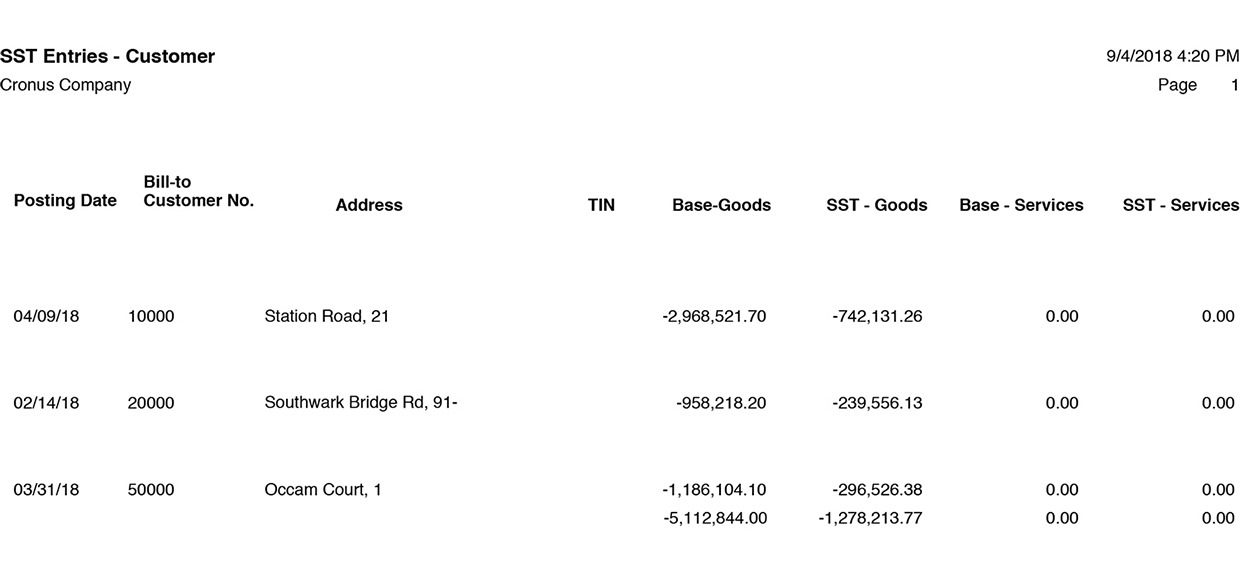This screenshot has height=569, width=1240.
Task: Click the SST Entries - Customer report title
Action: pos(107,57)
